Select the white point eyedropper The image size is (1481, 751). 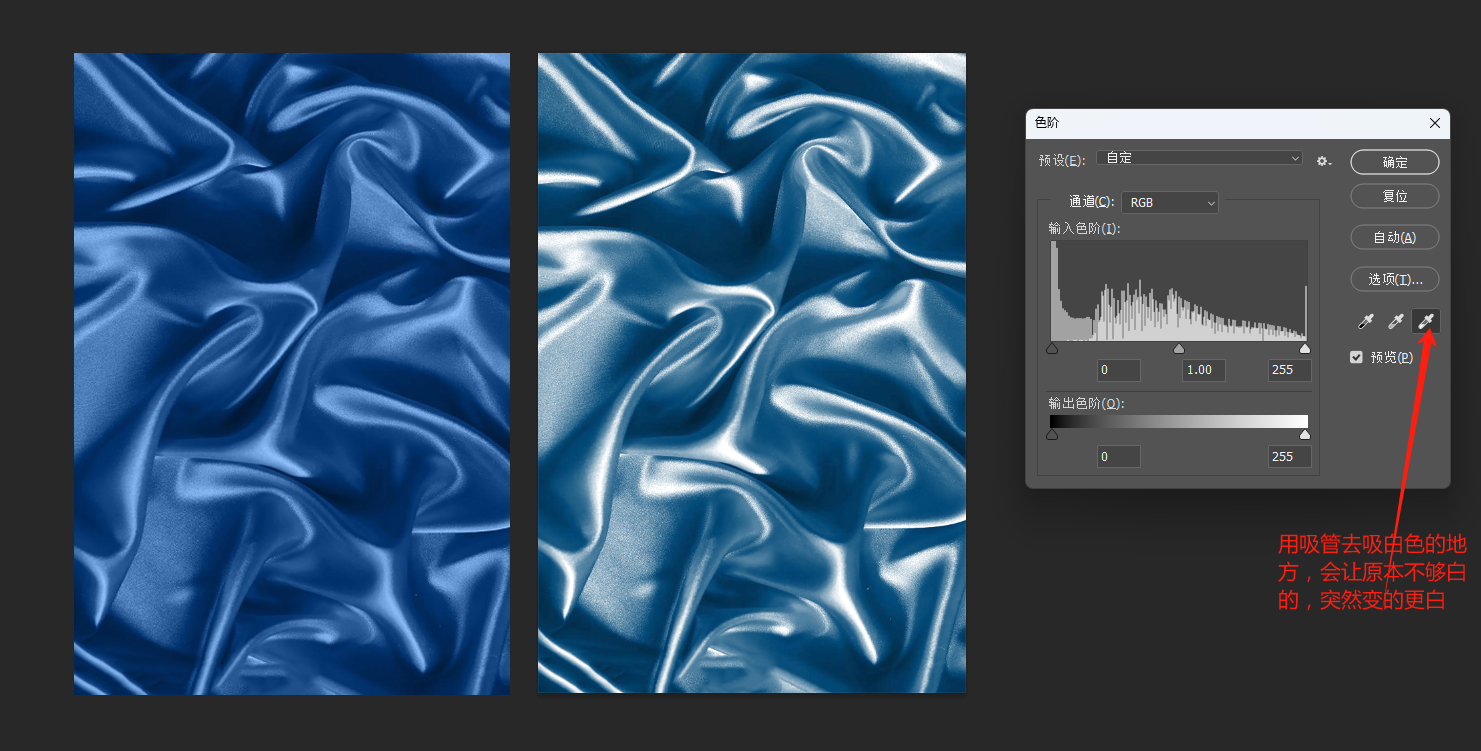(1426, 321)
